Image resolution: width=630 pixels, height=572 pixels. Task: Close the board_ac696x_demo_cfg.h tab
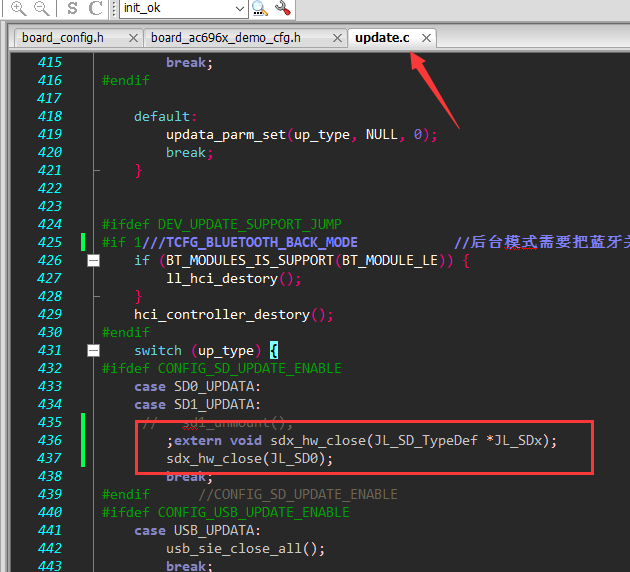pyautogui.click(x=338, y=38)
